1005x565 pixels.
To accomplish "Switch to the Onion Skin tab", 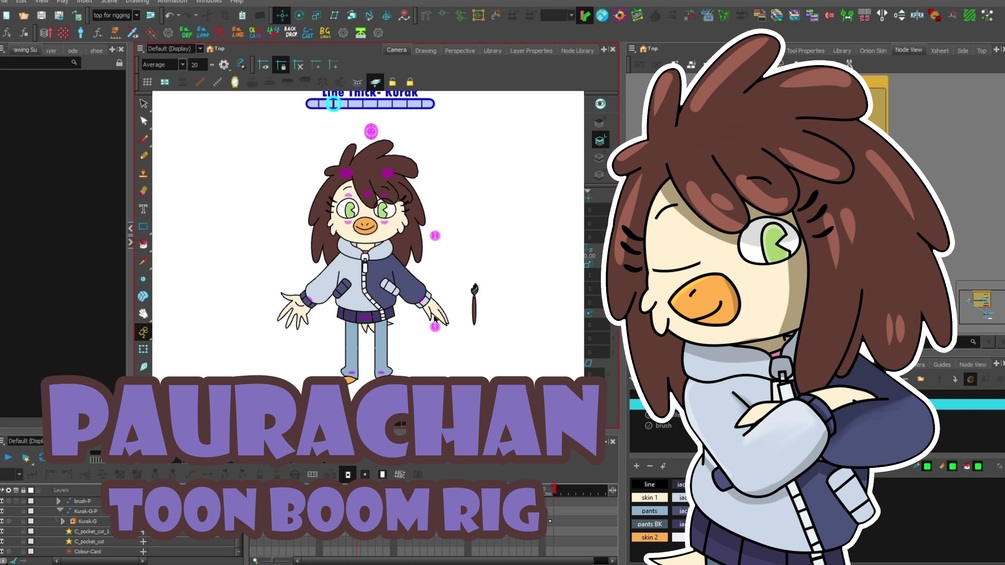I will click(872, 50).
